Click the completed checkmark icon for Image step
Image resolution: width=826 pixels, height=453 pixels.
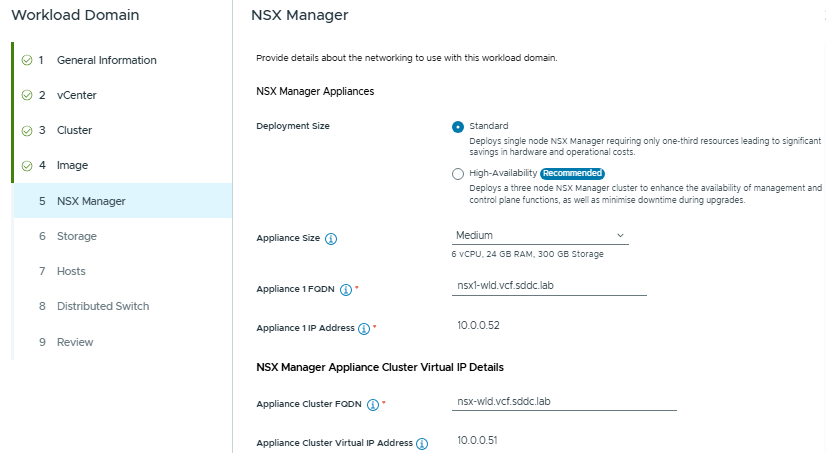(26, 165)
